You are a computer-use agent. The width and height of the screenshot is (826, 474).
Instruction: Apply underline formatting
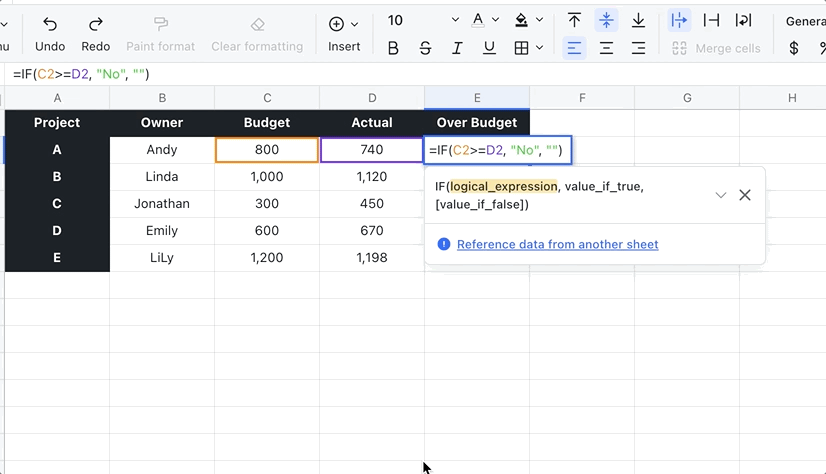pos(489,48)
